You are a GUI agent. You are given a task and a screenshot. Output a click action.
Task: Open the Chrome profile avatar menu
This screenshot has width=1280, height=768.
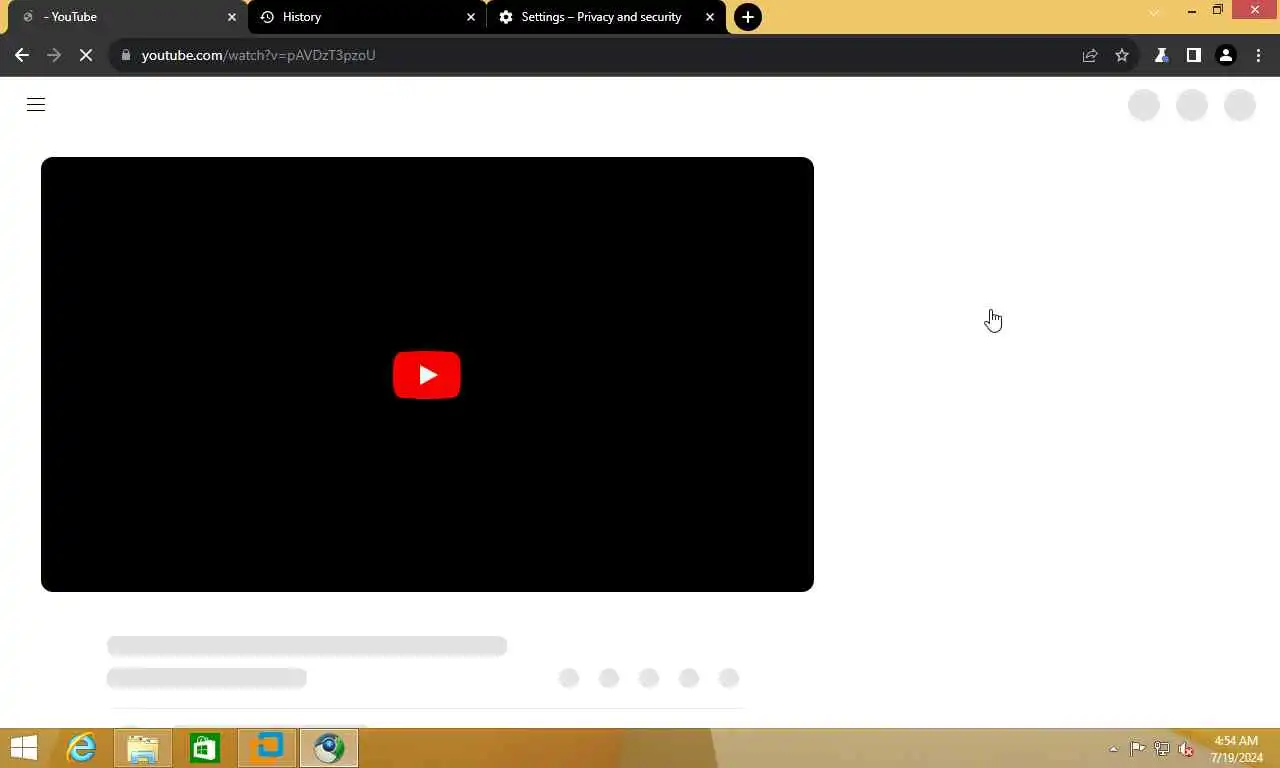pyautogui.click(x=1226, y=55)
